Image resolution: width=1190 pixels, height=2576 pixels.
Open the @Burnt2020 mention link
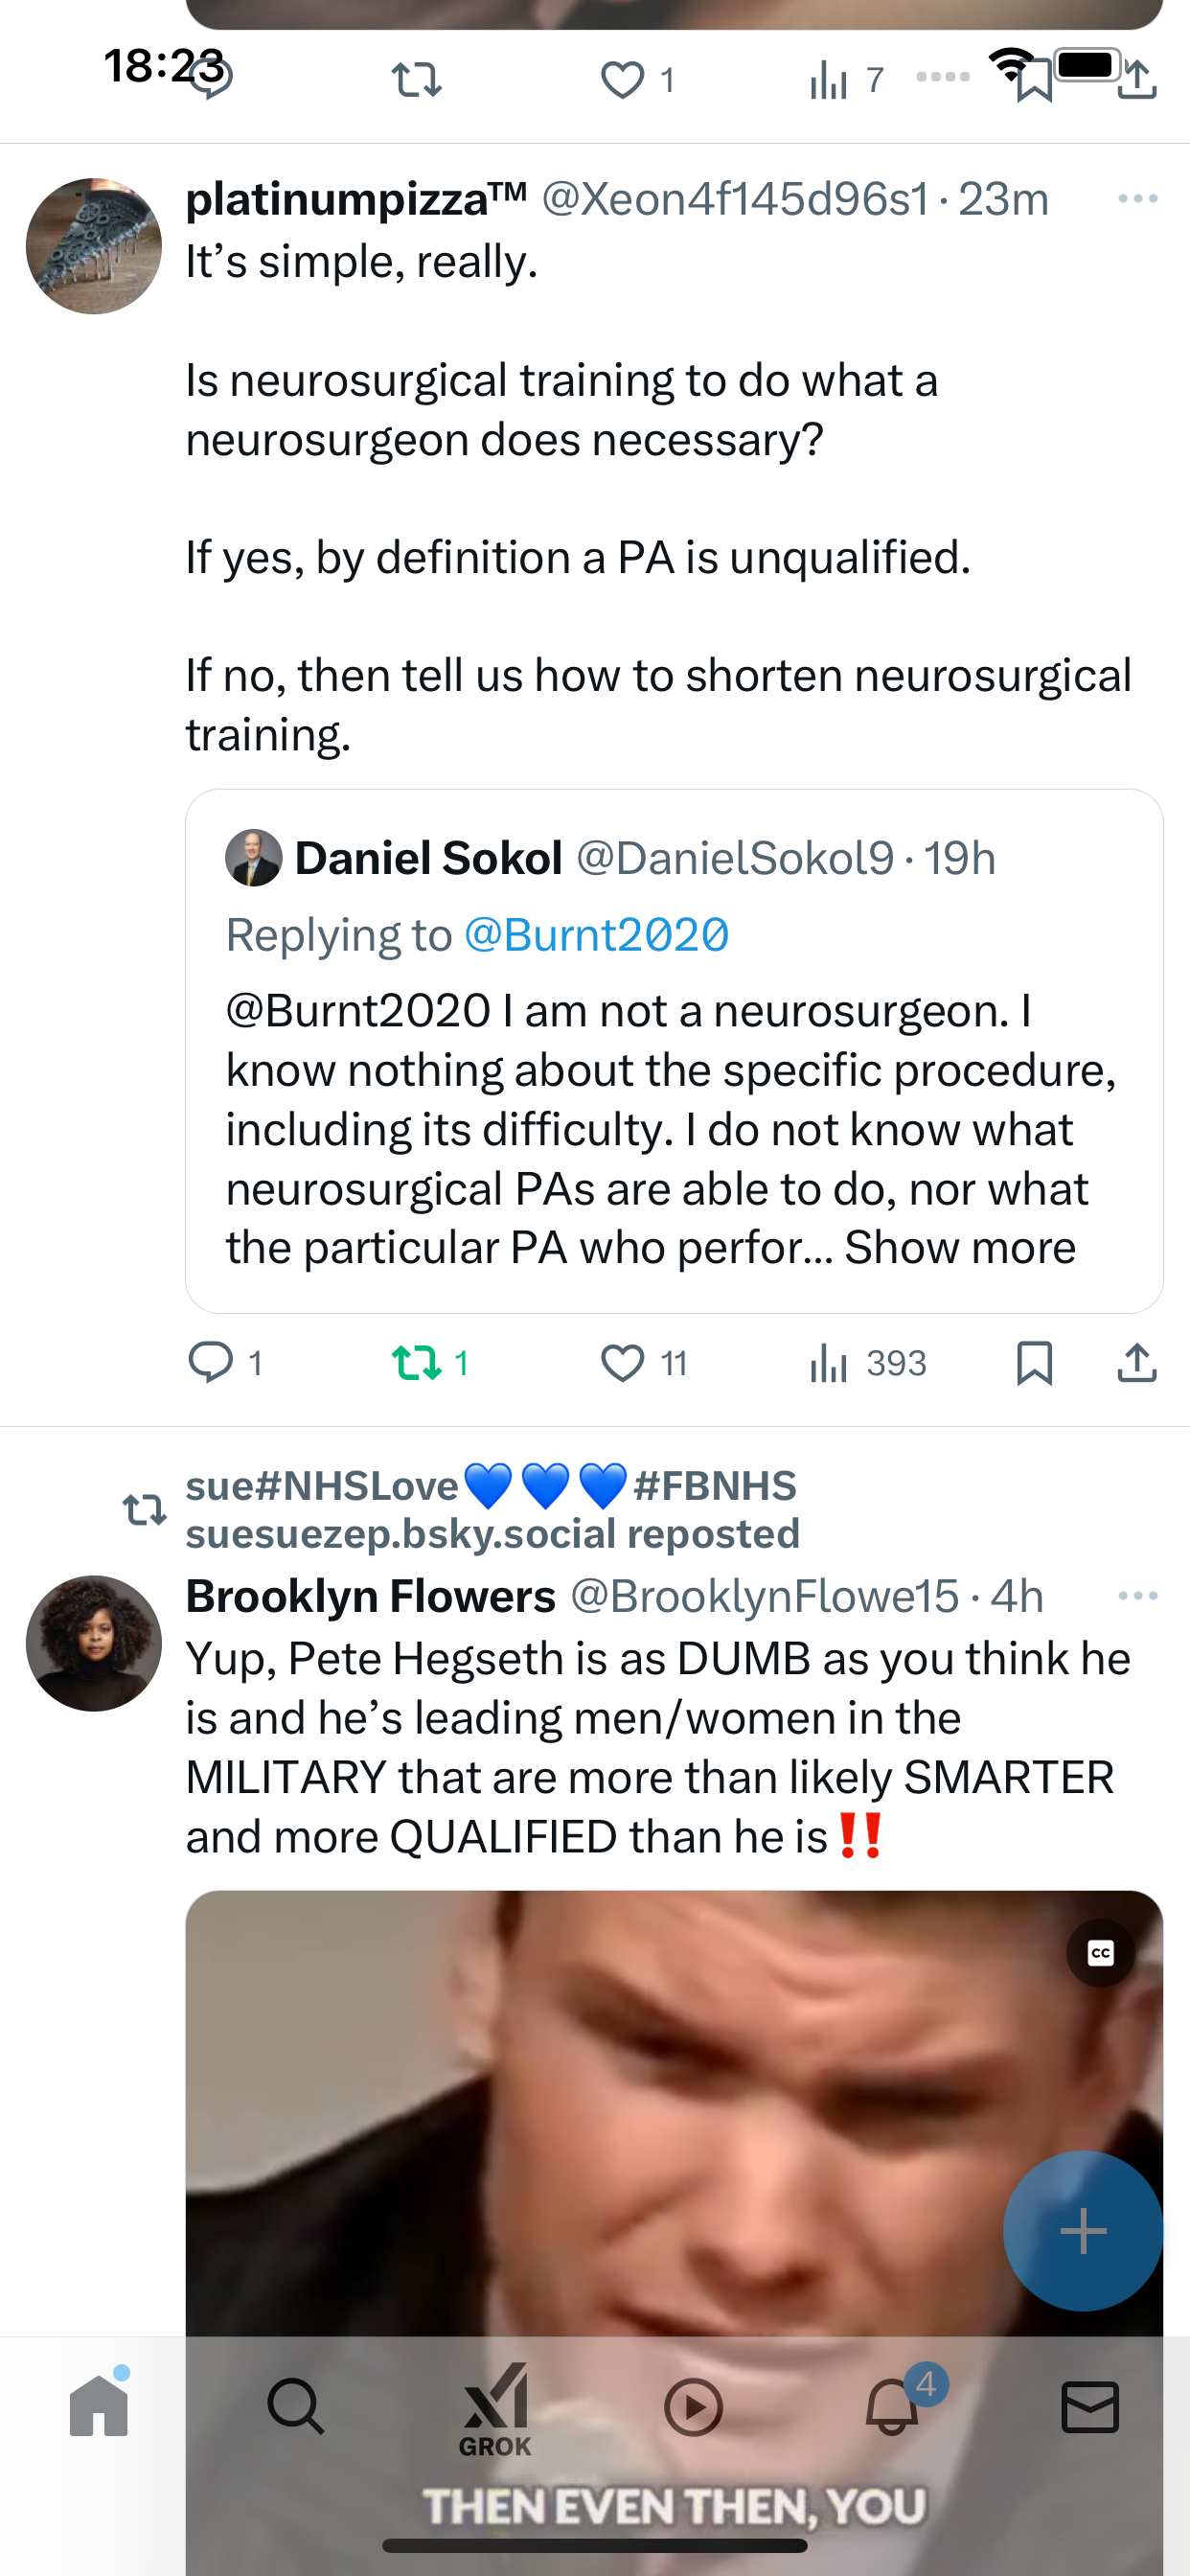coord(597,936)
